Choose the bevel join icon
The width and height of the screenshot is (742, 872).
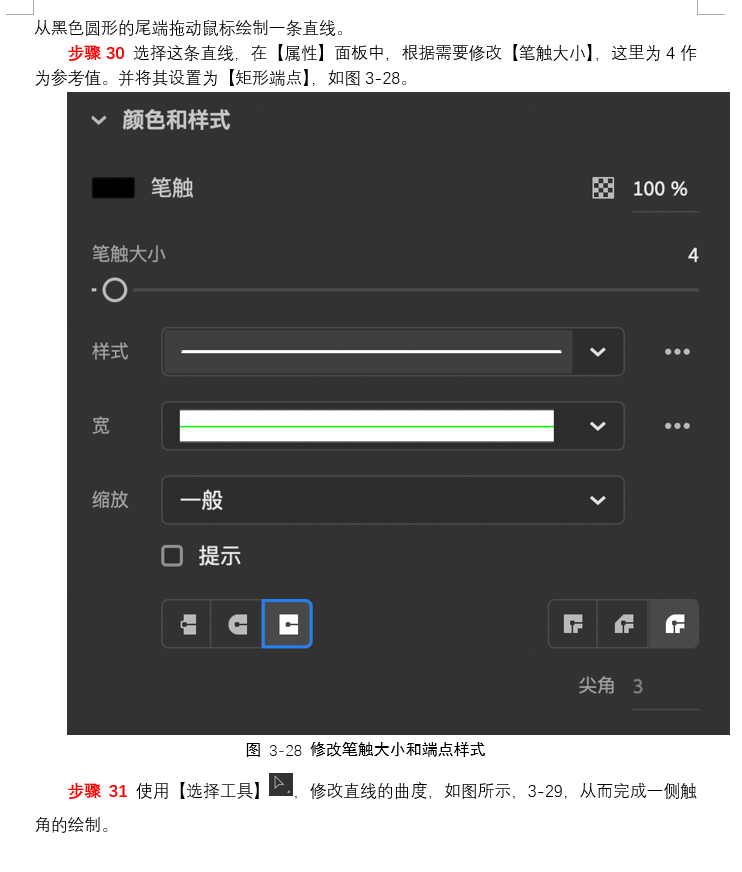tap(623, 624)
